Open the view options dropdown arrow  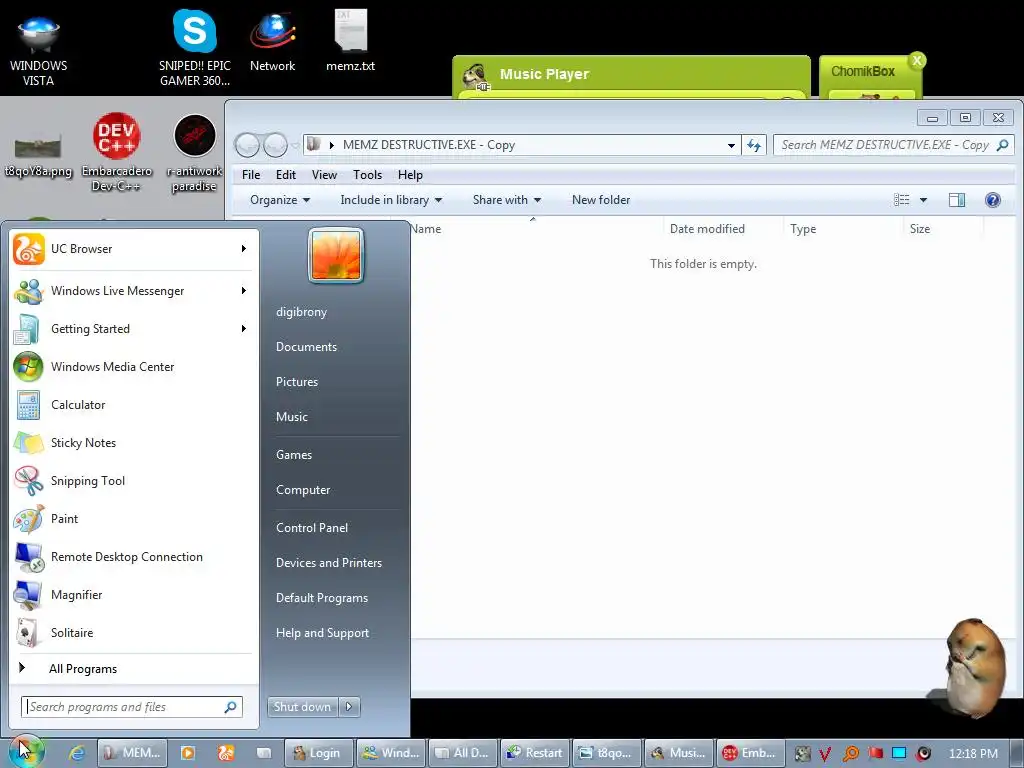click(923, 200)
